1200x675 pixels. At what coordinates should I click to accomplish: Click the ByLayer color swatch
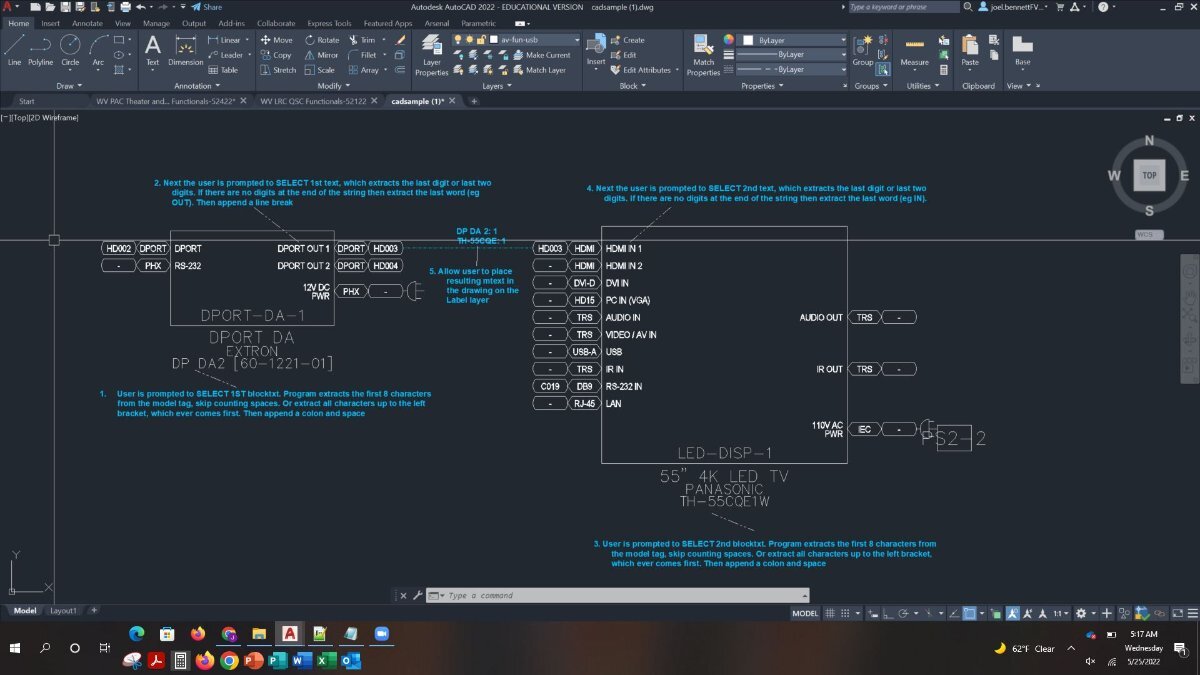(x=746, y=40)
